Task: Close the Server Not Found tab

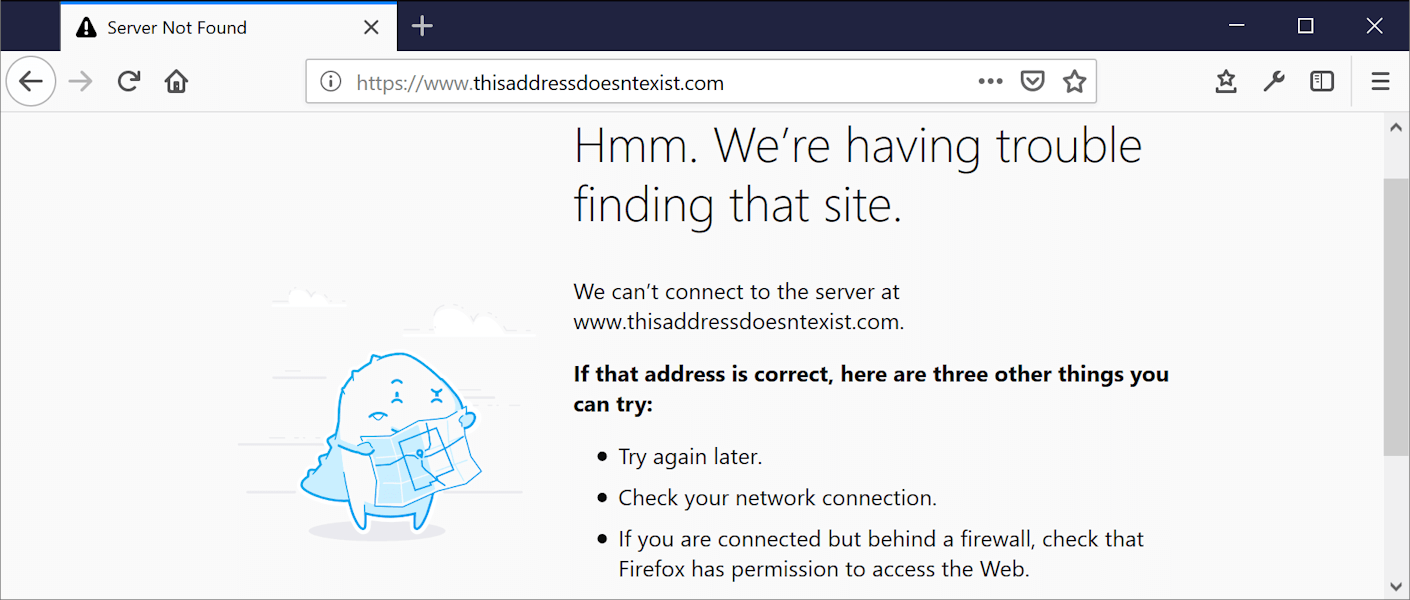Action: [371, 27]
